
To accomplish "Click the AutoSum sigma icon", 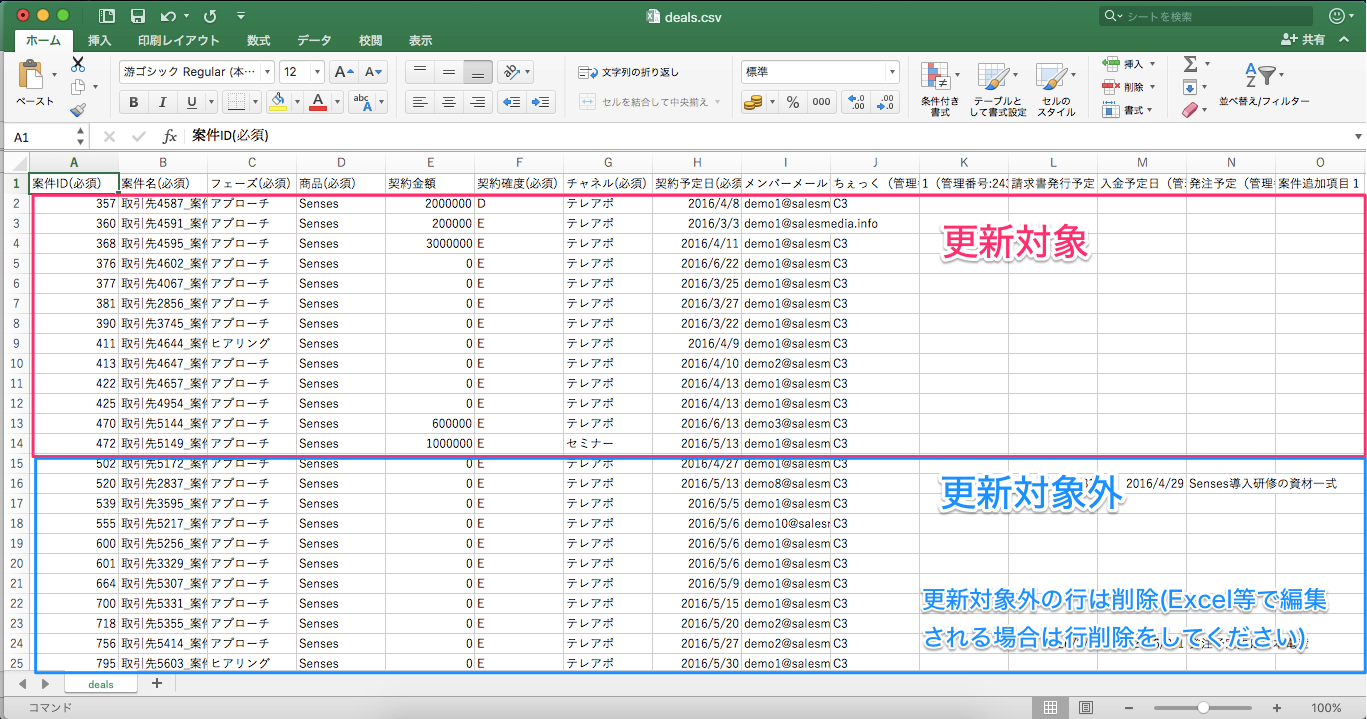I will click(x=1190, y=64).
